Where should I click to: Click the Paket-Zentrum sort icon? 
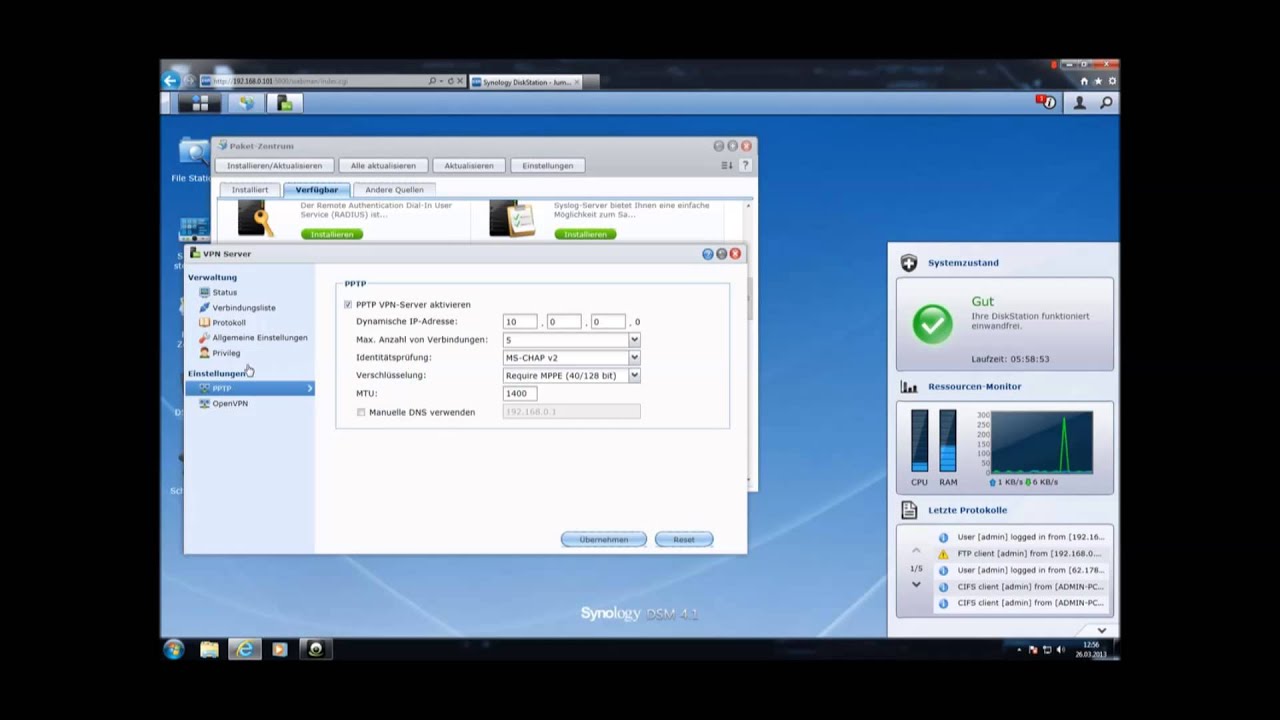[727, 165]
